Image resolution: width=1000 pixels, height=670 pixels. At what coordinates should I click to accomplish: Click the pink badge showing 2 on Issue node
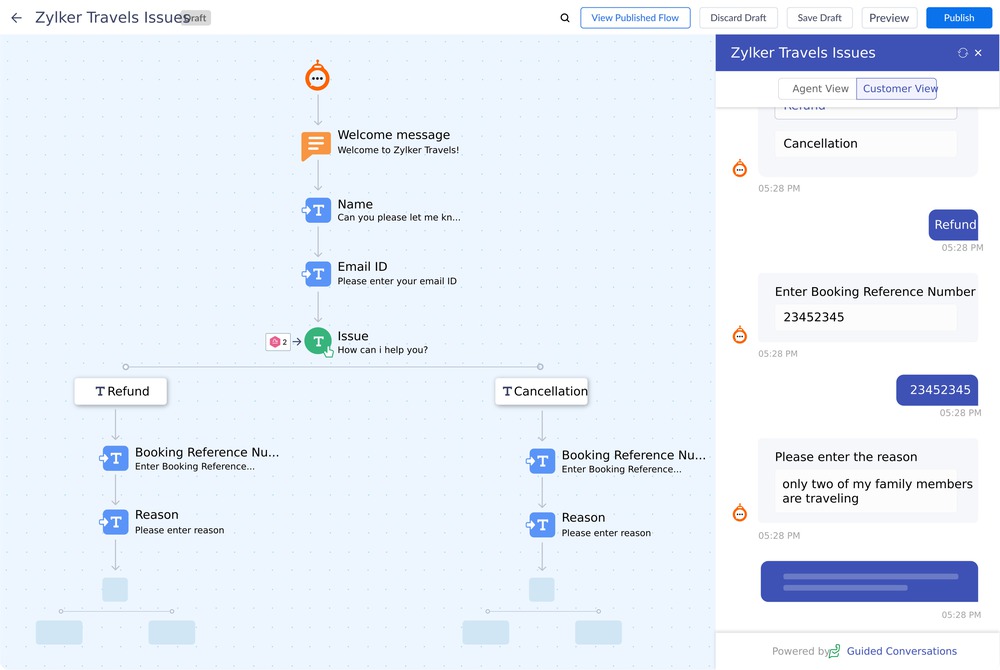tap(277, 341)
